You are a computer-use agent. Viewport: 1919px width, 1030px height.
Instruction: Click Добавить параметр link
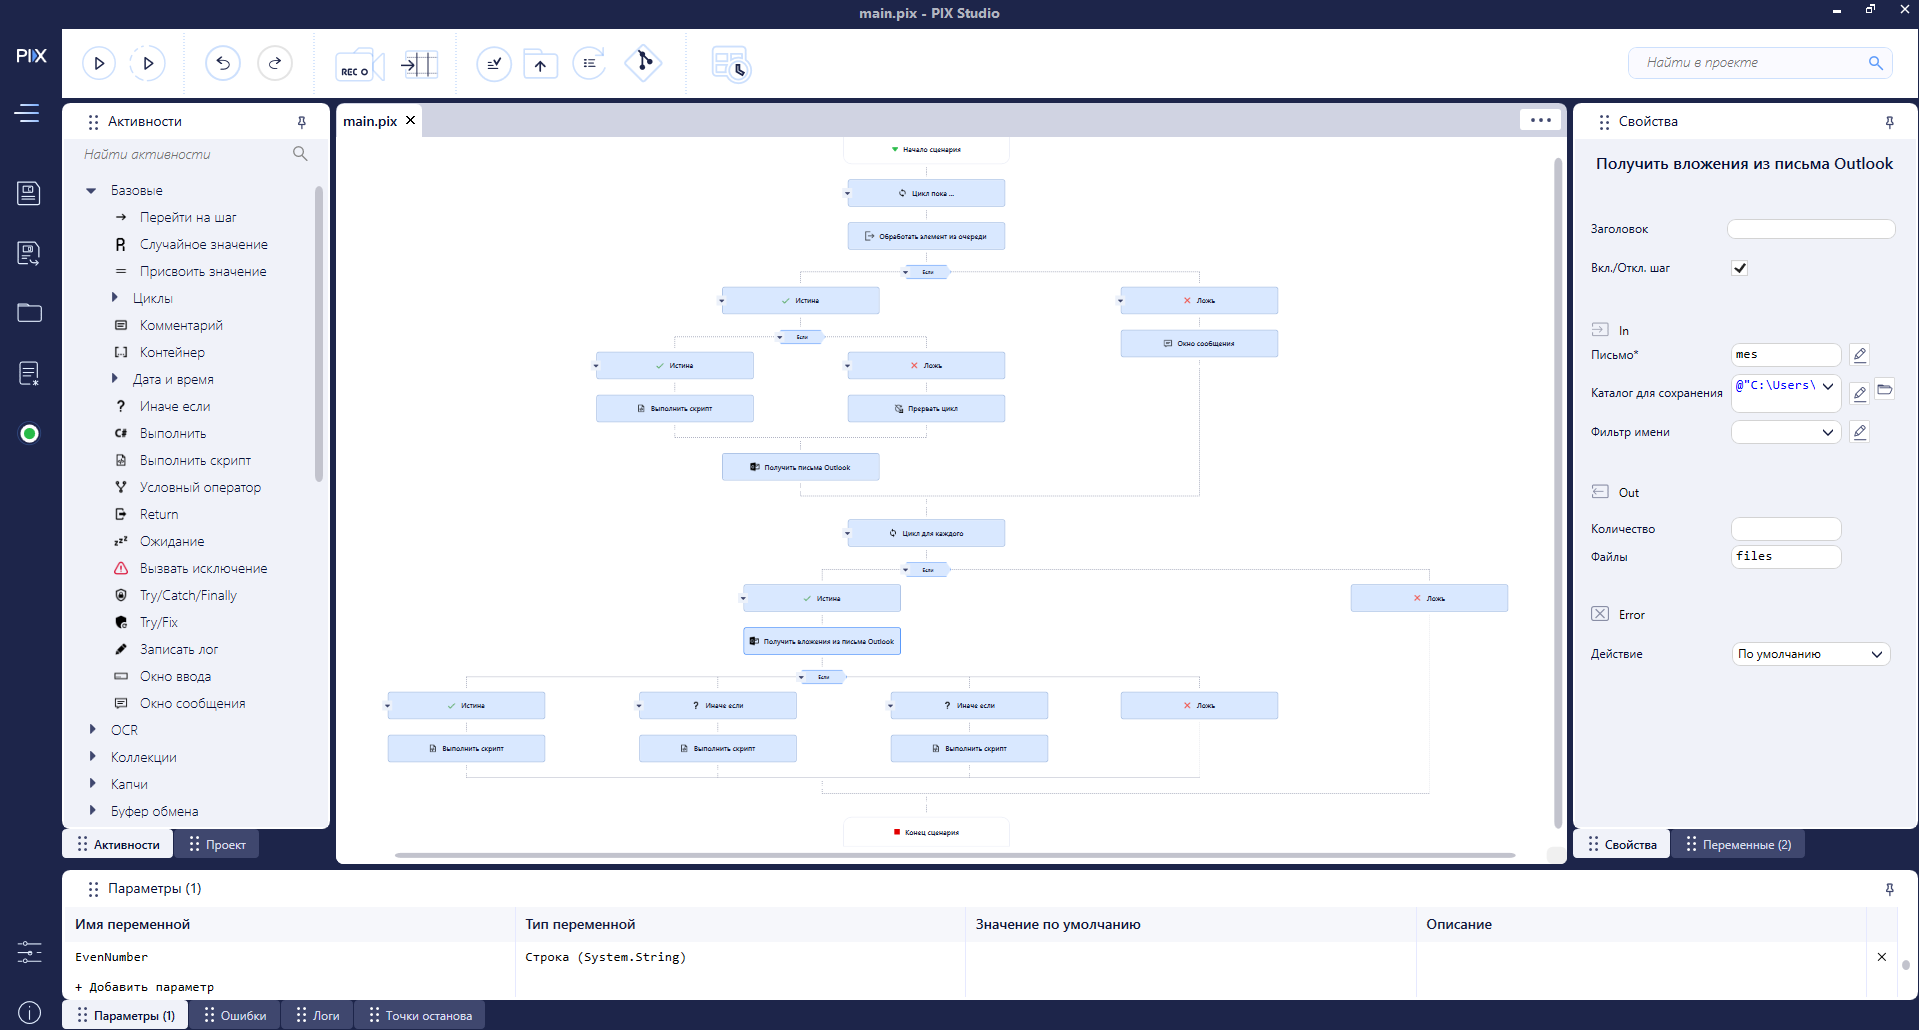click(145, 987)
